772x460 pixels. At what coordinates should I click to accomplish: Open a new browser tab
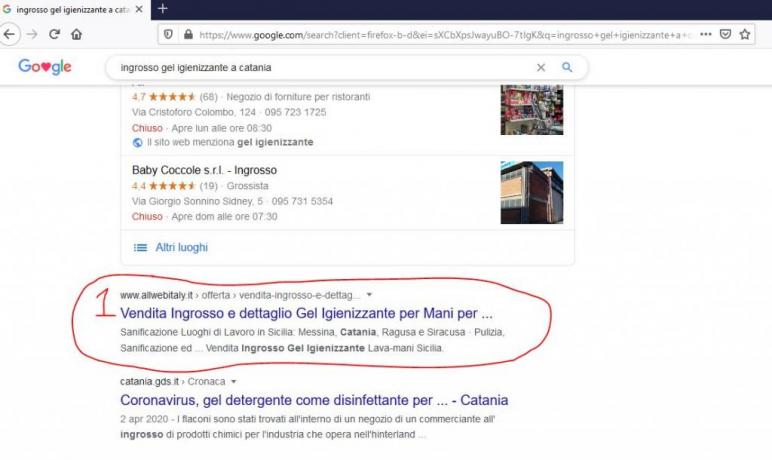pyautogui.click(x=162, y=9)
